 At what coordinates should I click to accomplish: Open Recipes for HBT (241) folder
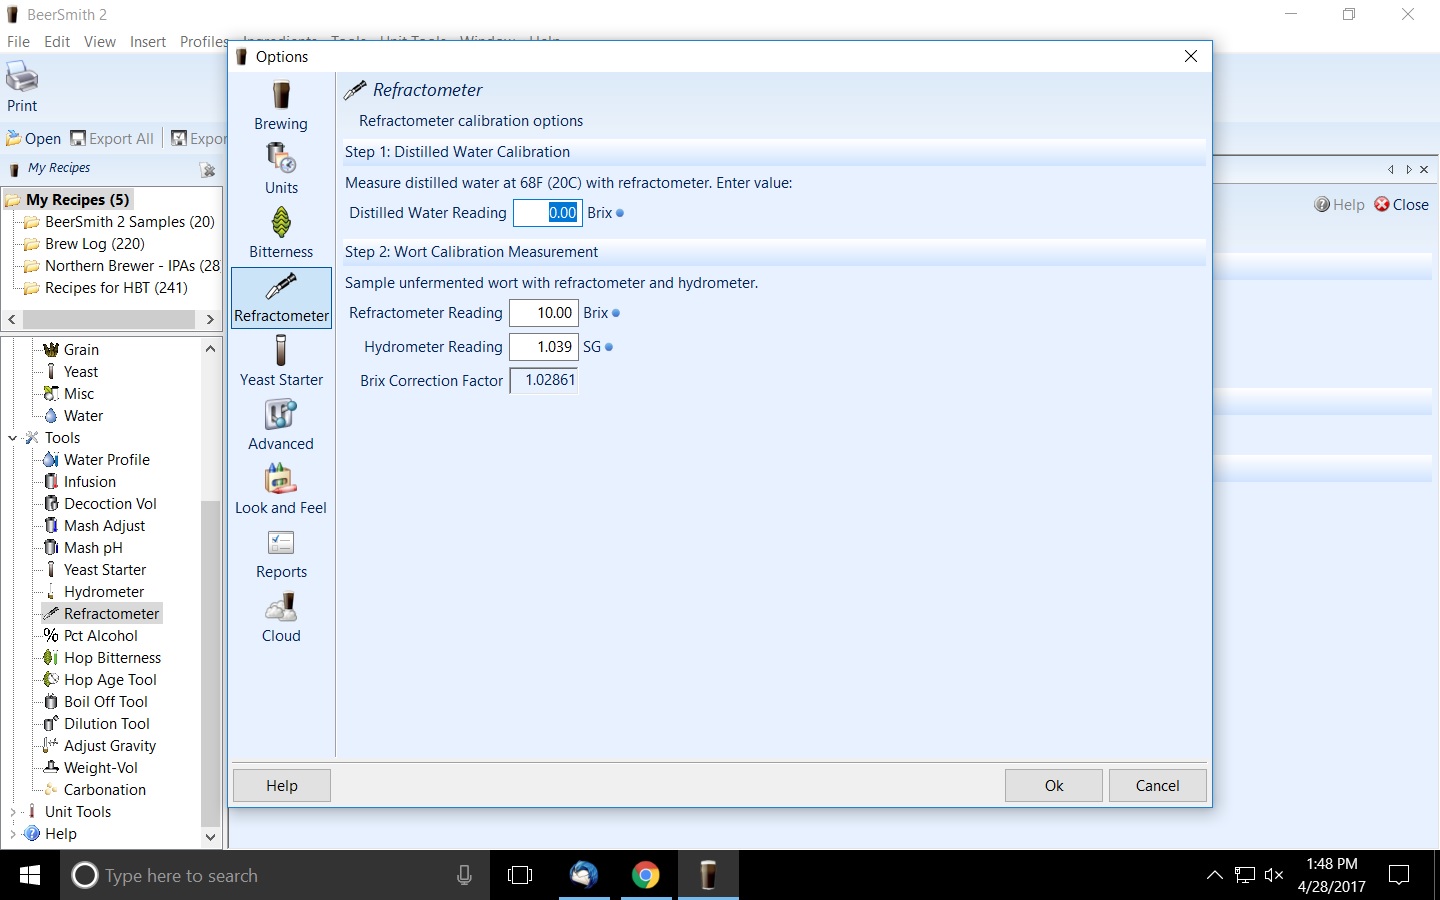tap(105, 288)
